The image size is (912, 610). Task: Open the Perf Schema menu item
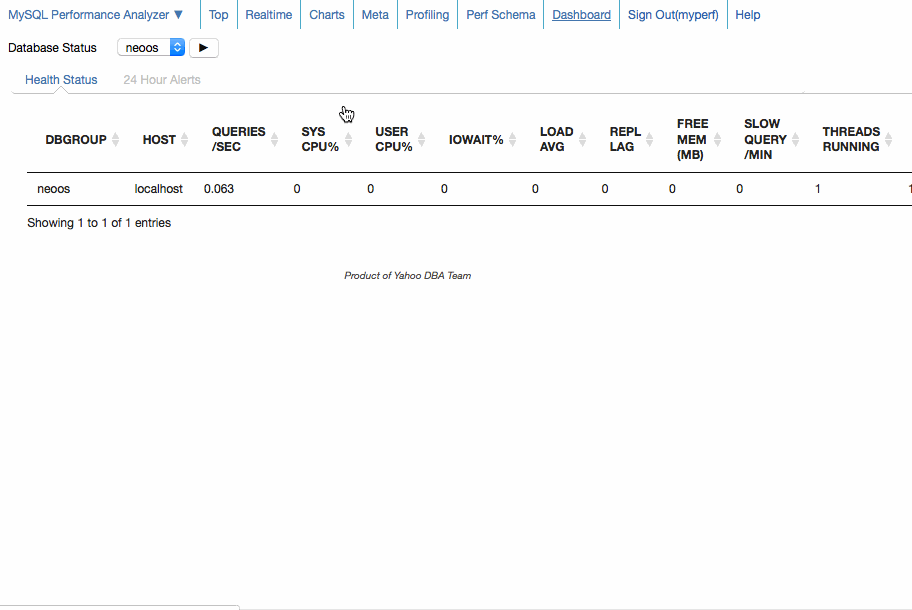pyautogui.click(x=500, y=14)
